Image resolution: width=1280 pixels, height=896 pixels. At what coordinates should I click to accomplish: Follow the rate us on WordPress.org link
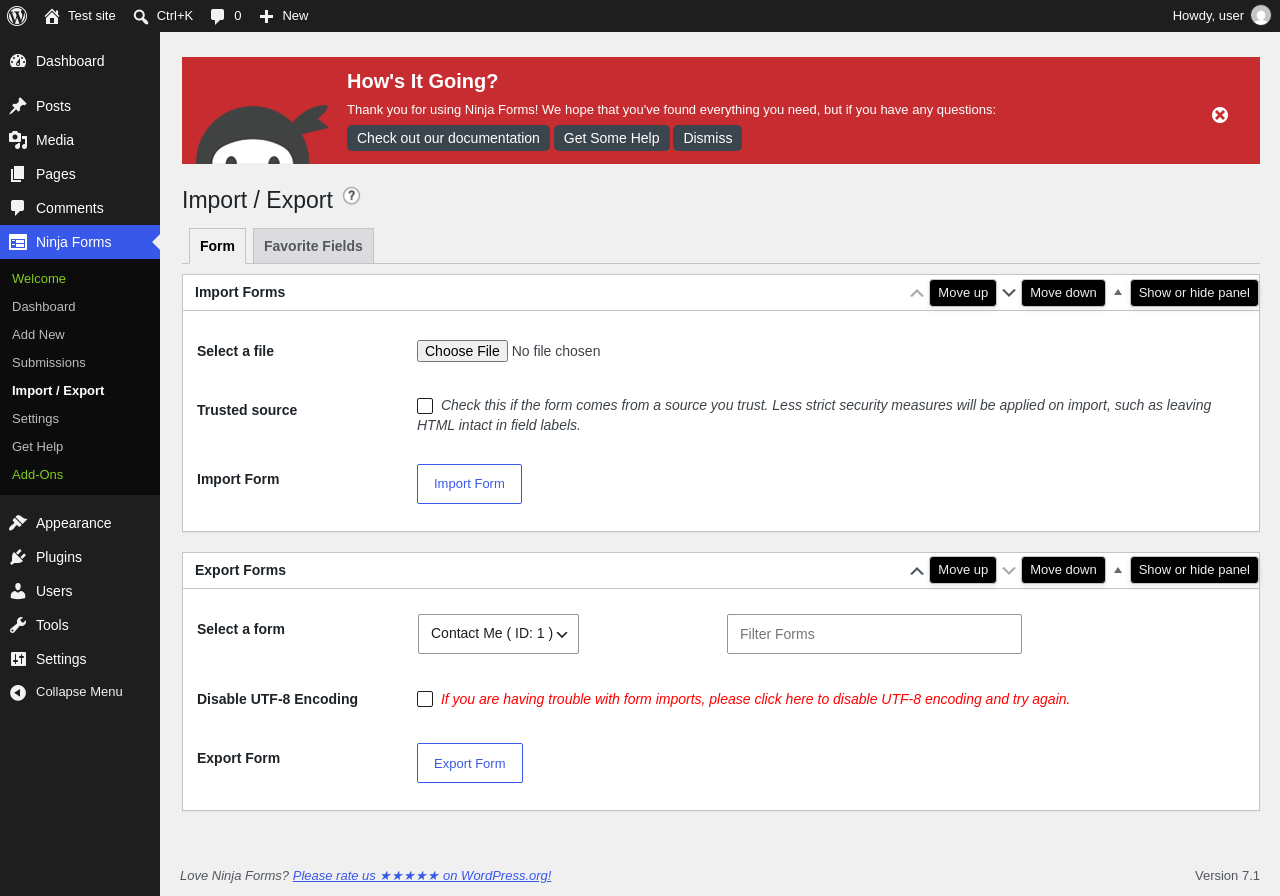(x=422, y=876)
